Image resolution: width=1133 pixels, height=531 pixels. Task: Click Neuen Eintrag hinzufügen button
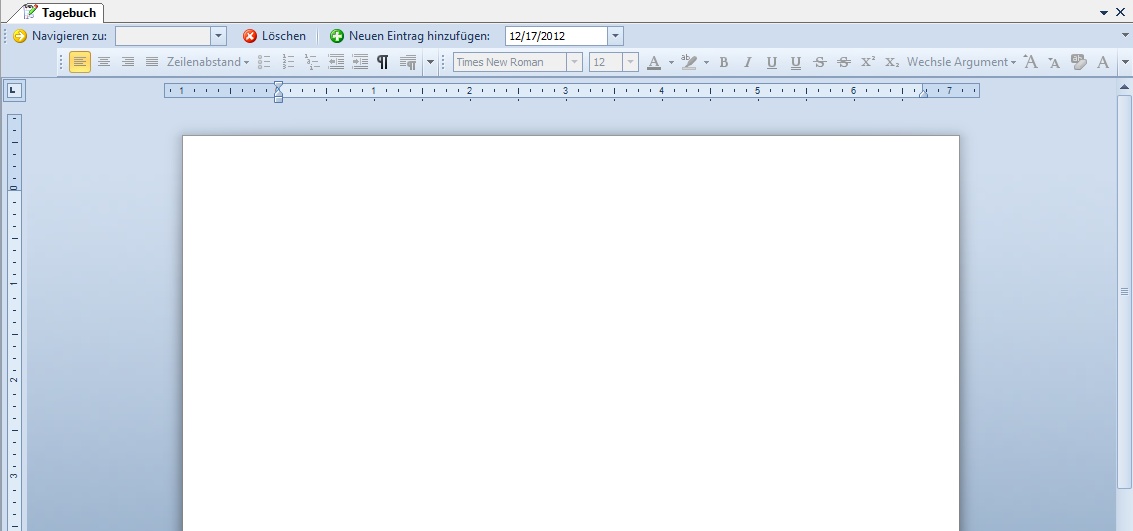tap(410, 36)
